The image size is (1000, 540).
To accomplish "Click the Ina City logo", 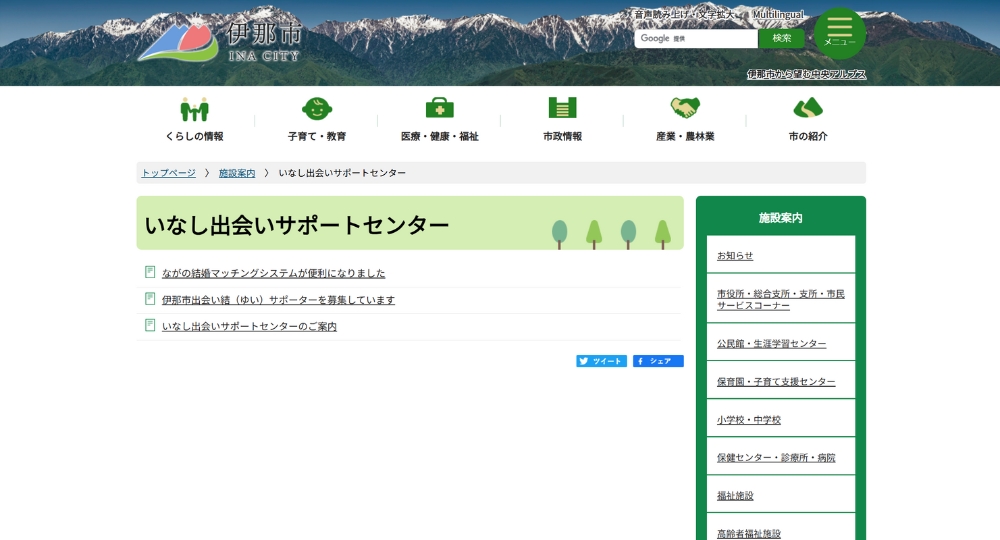I will point(219,42).
